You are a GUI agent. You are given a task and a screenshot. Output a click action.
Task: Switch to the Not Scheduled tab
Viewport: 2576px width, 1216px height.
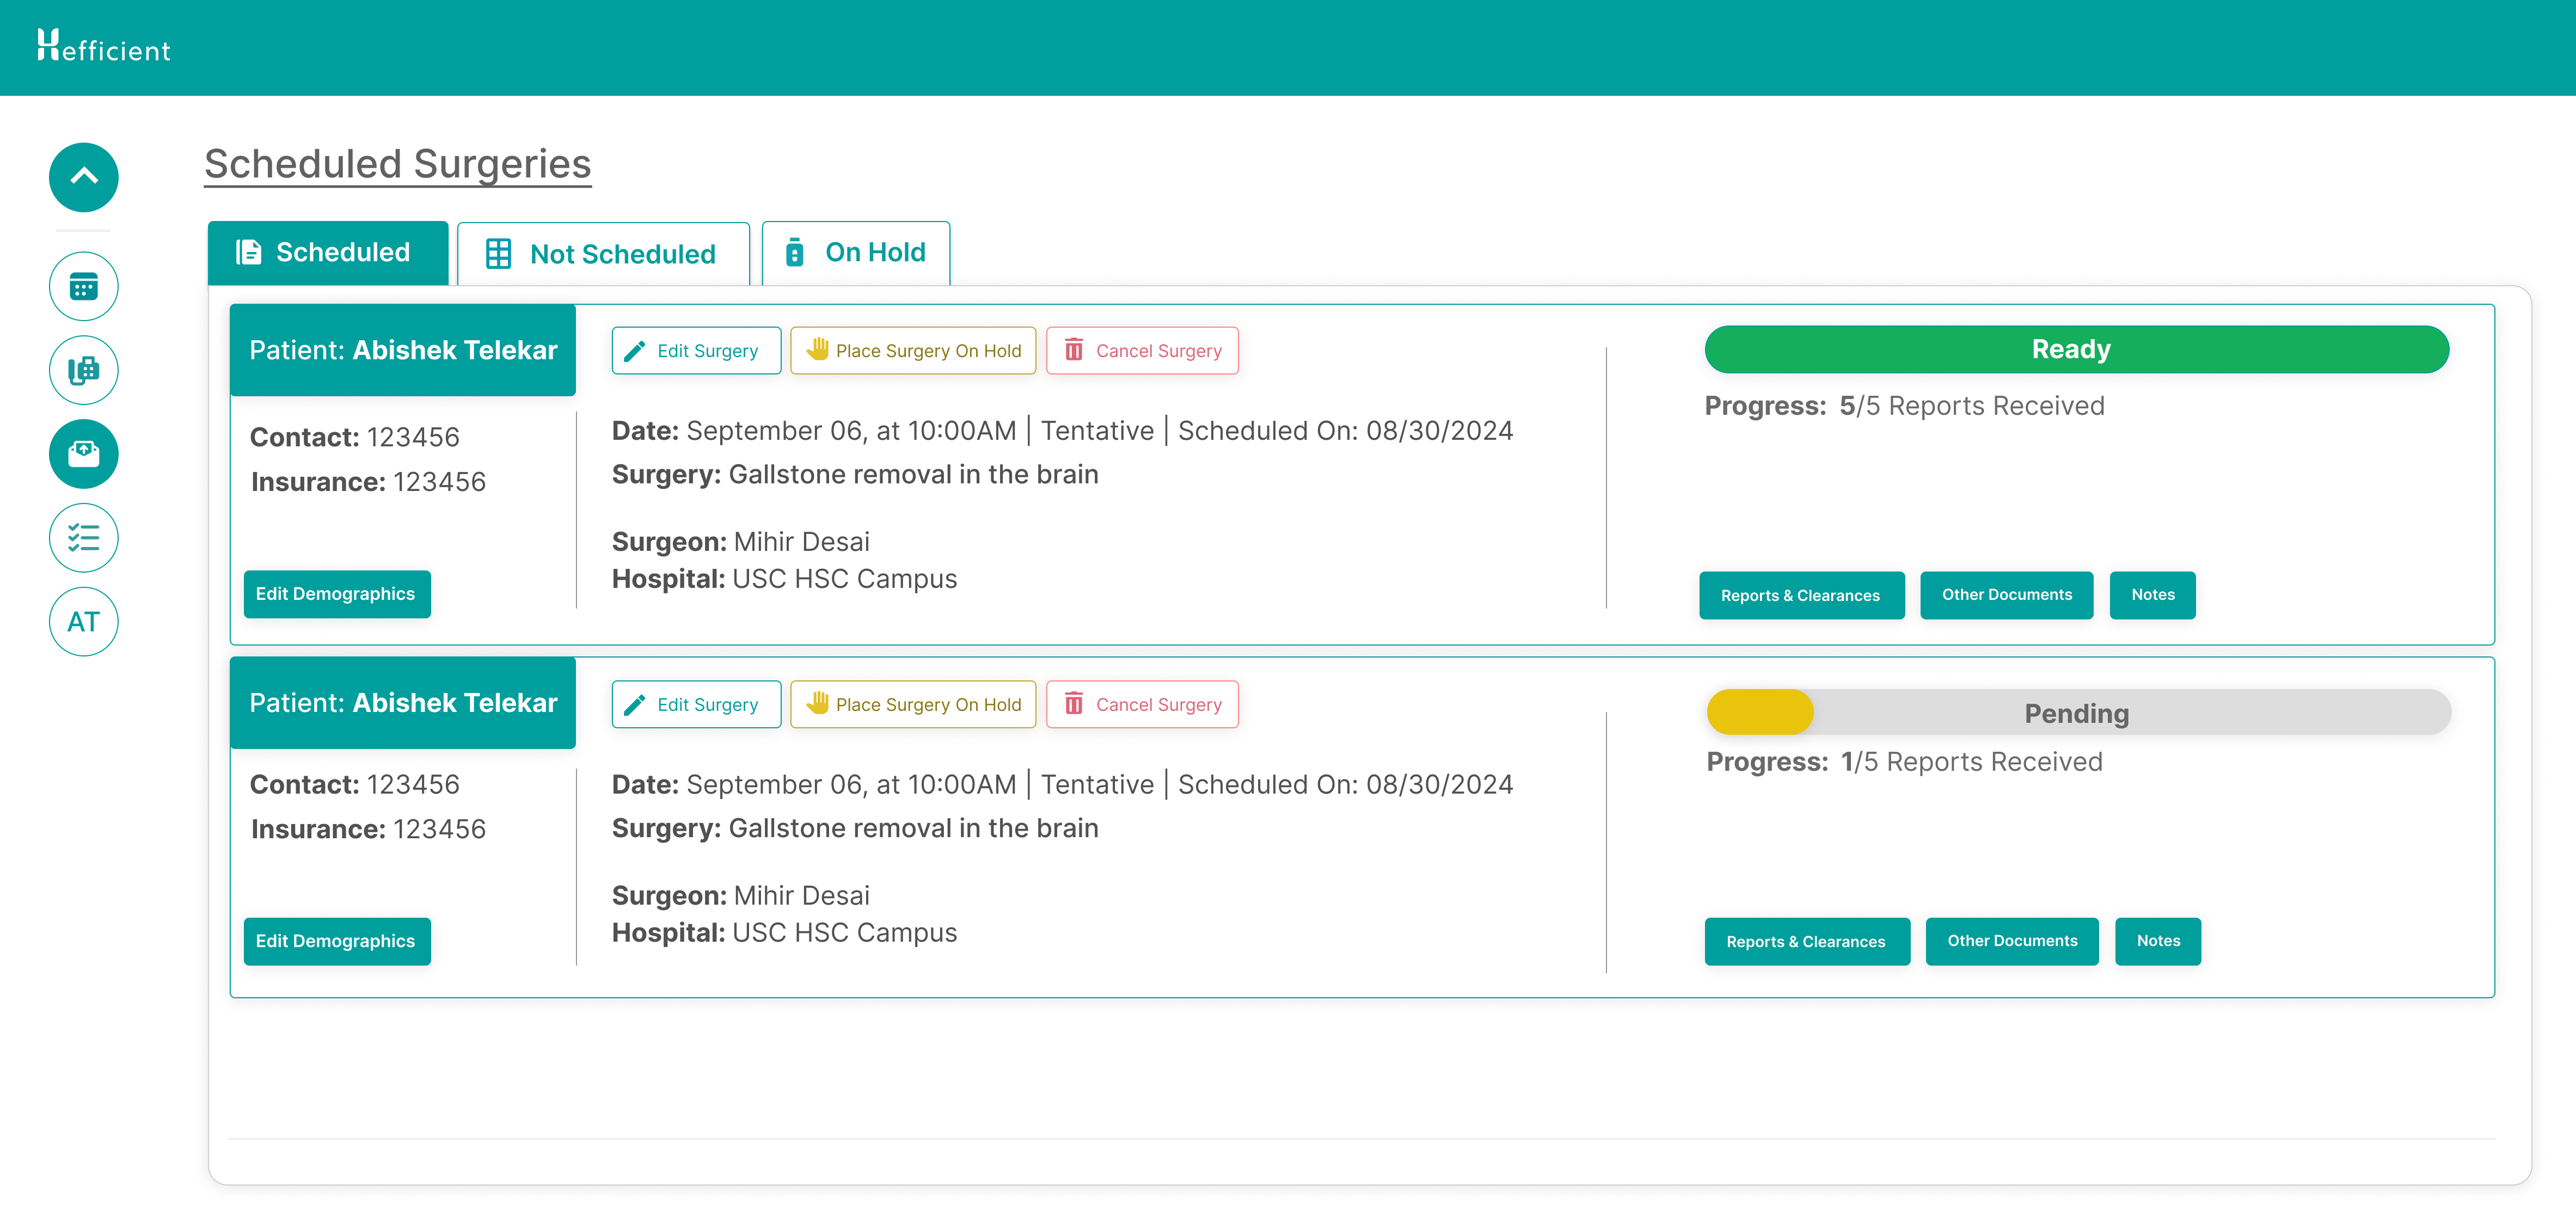(603, 254)
